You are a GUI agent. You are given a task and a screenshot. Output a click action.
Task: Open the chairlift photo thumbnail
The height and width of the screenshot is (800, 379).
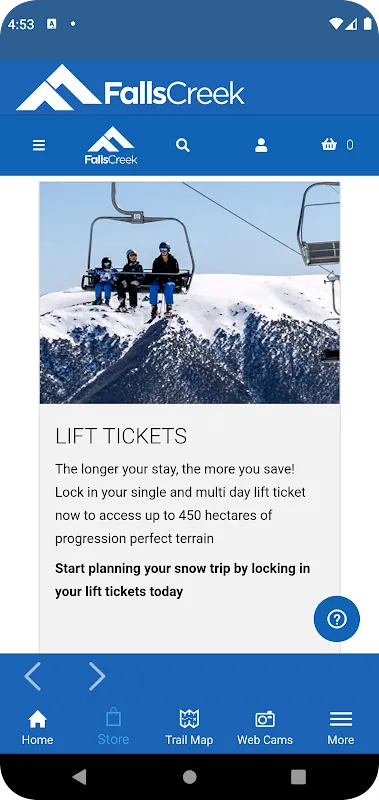tap(190, 293)
